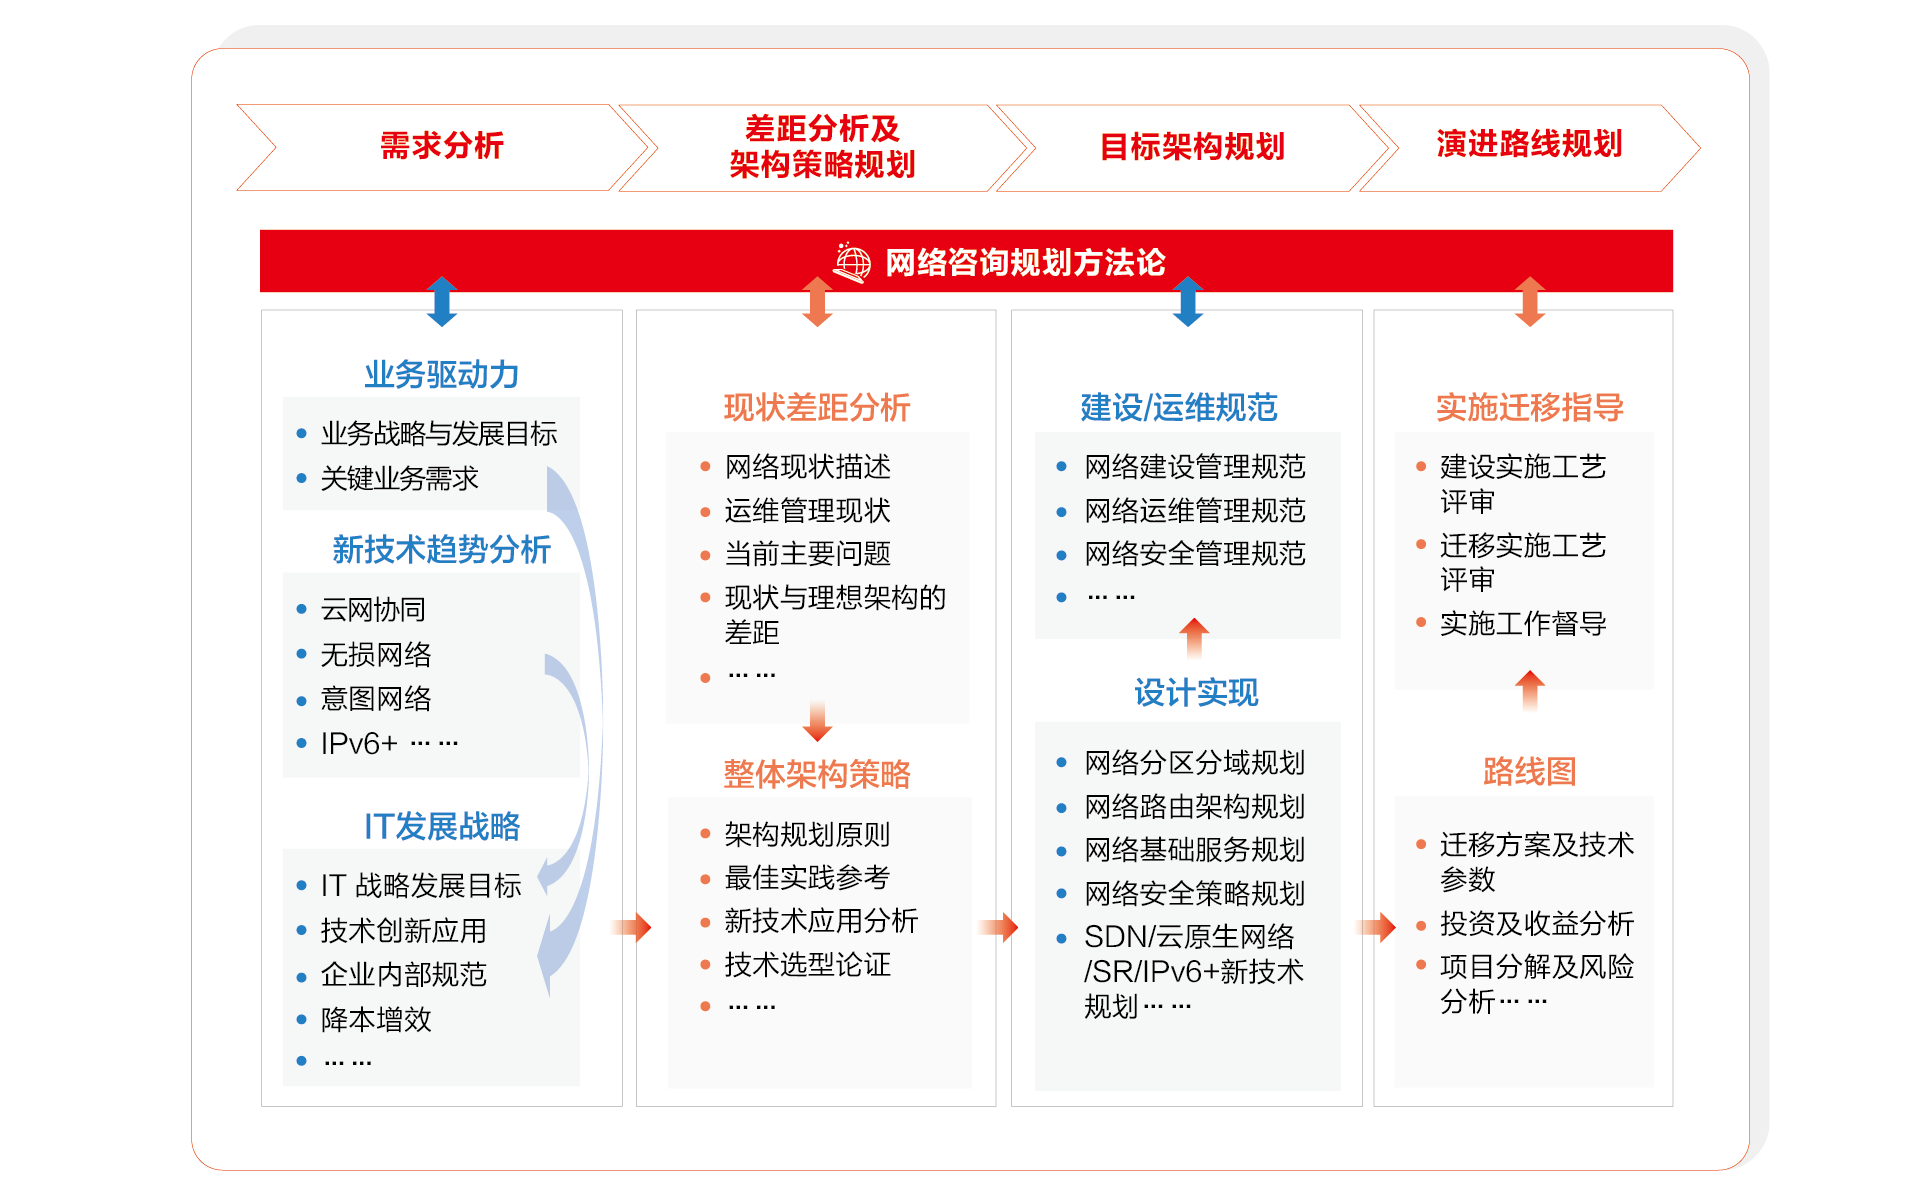Click the 降本增效 bullet
Screen dimensions: 1932x1200
375,1020
